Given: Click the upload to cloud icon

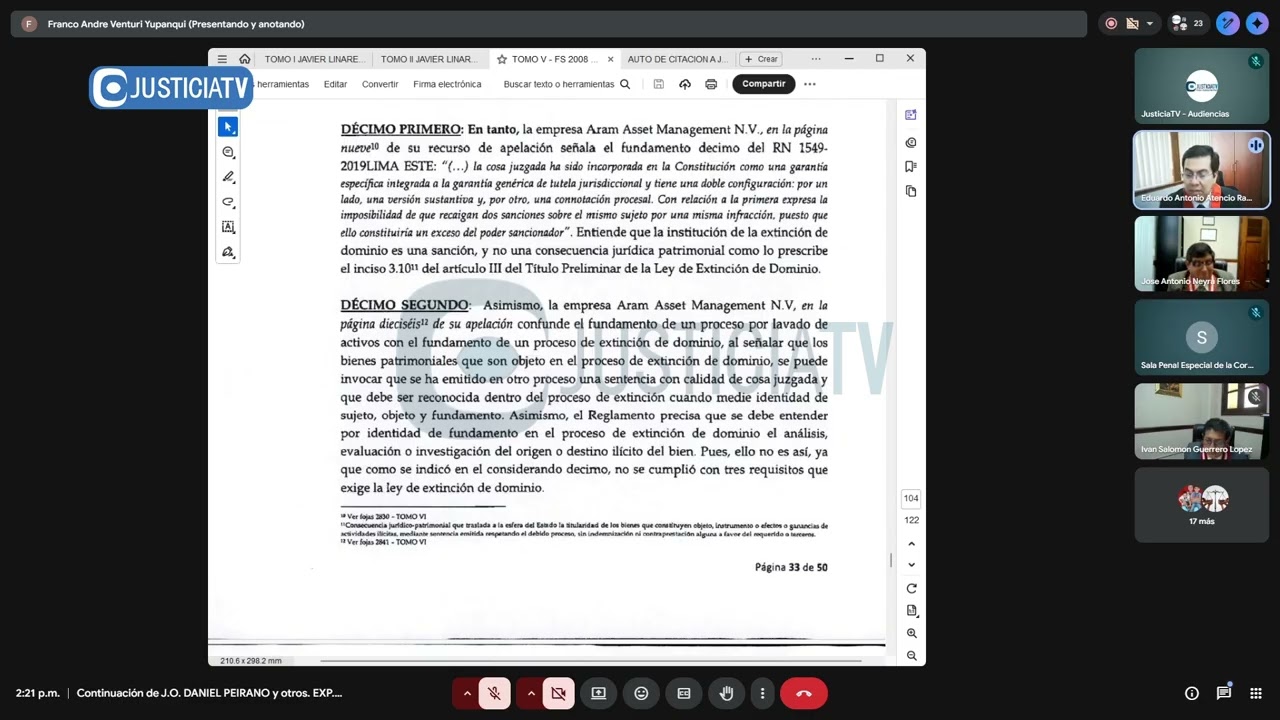Looking at the screenshot, I should pos(685,84).
